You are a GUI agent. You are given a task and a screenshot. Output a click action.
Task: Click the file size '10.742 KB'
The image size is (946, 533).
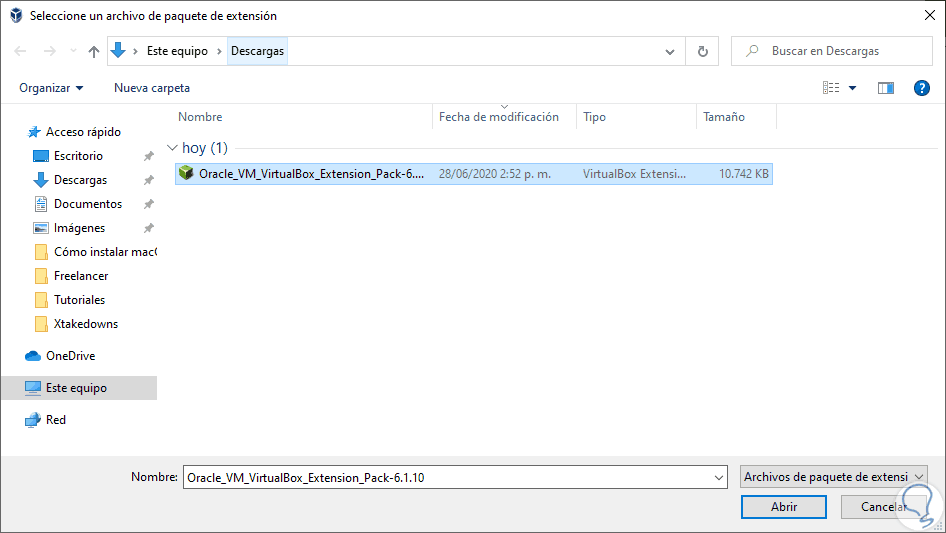click(x=743, y=174)
